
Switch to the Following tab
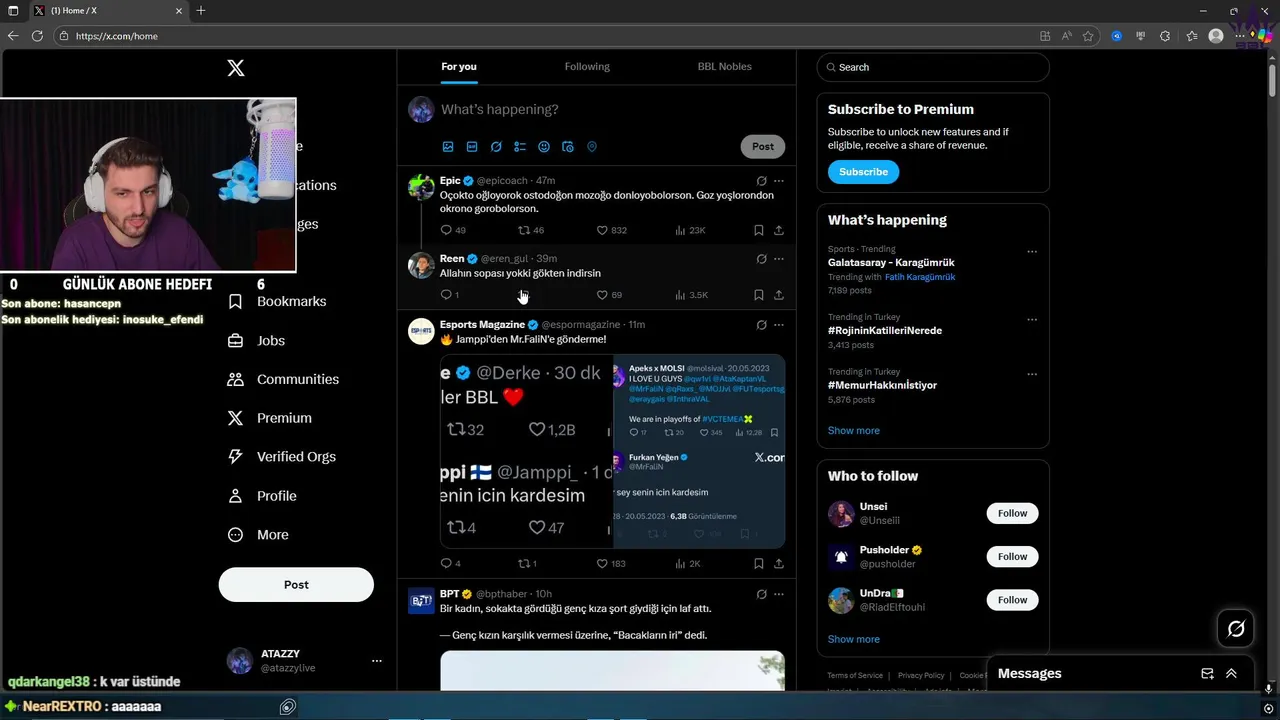(587, 67)
